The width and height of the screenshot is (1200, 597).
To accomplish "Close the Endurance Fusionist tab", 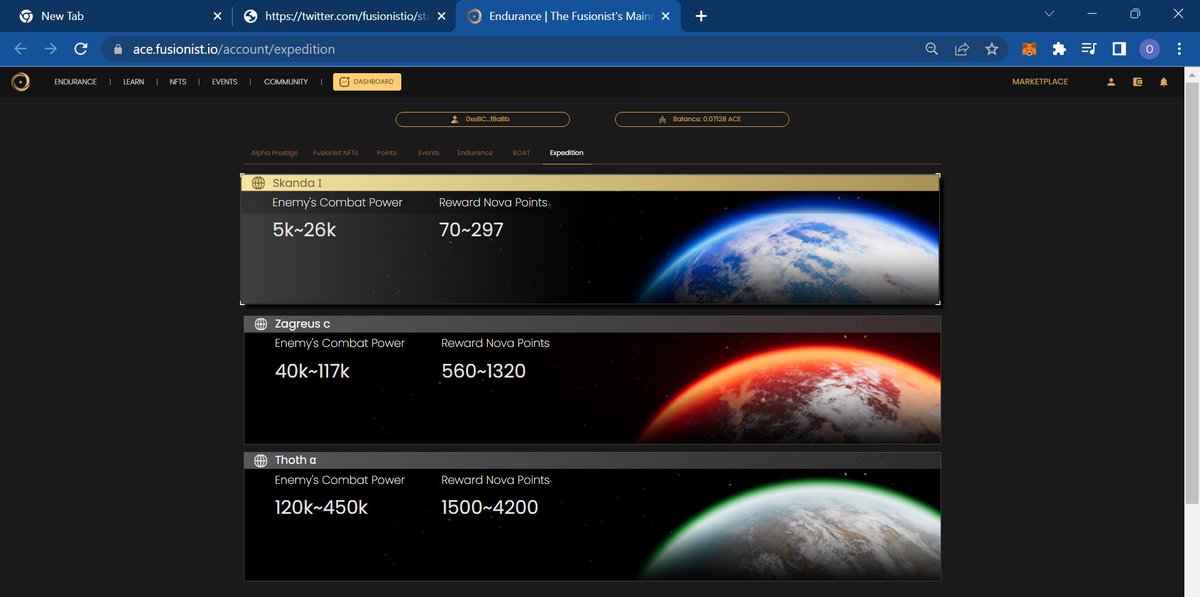I will [x=665, y=16].
